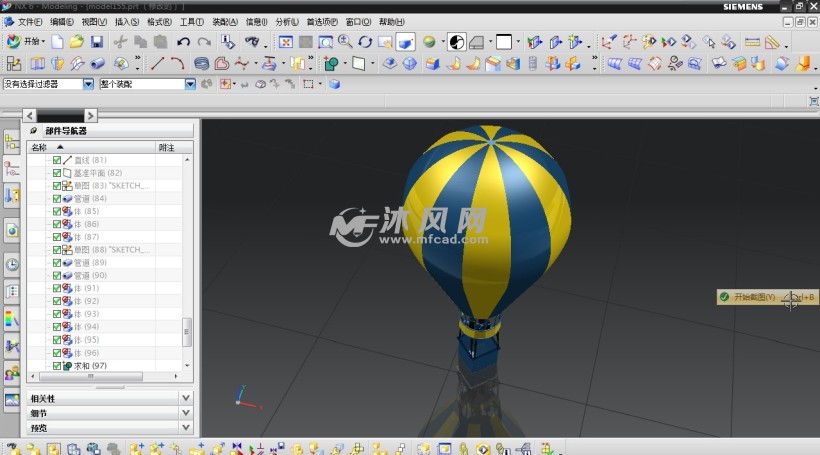Click the 名称 column header

[45, 147]
